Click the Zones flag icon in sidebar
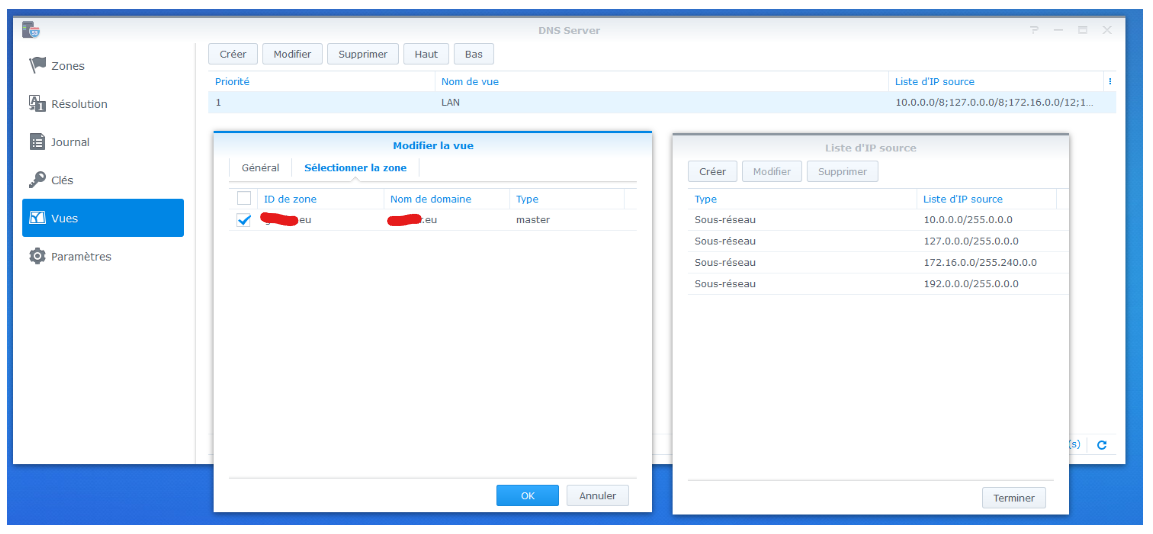Viewport: 1153px width, 534px height. tap(37, 65)
